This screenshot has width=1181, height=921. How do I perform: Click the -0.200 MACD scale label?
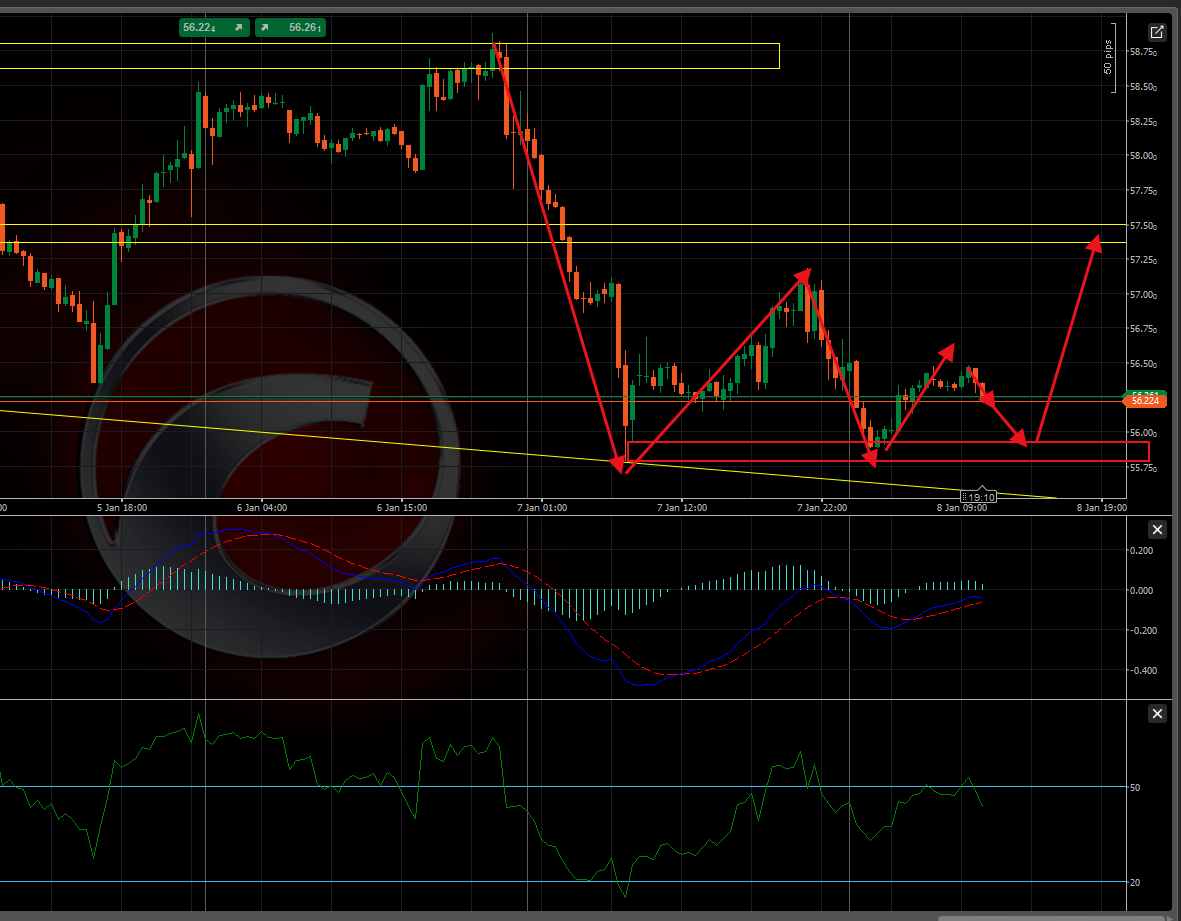pyautogui.click(x=1142, y=630)
